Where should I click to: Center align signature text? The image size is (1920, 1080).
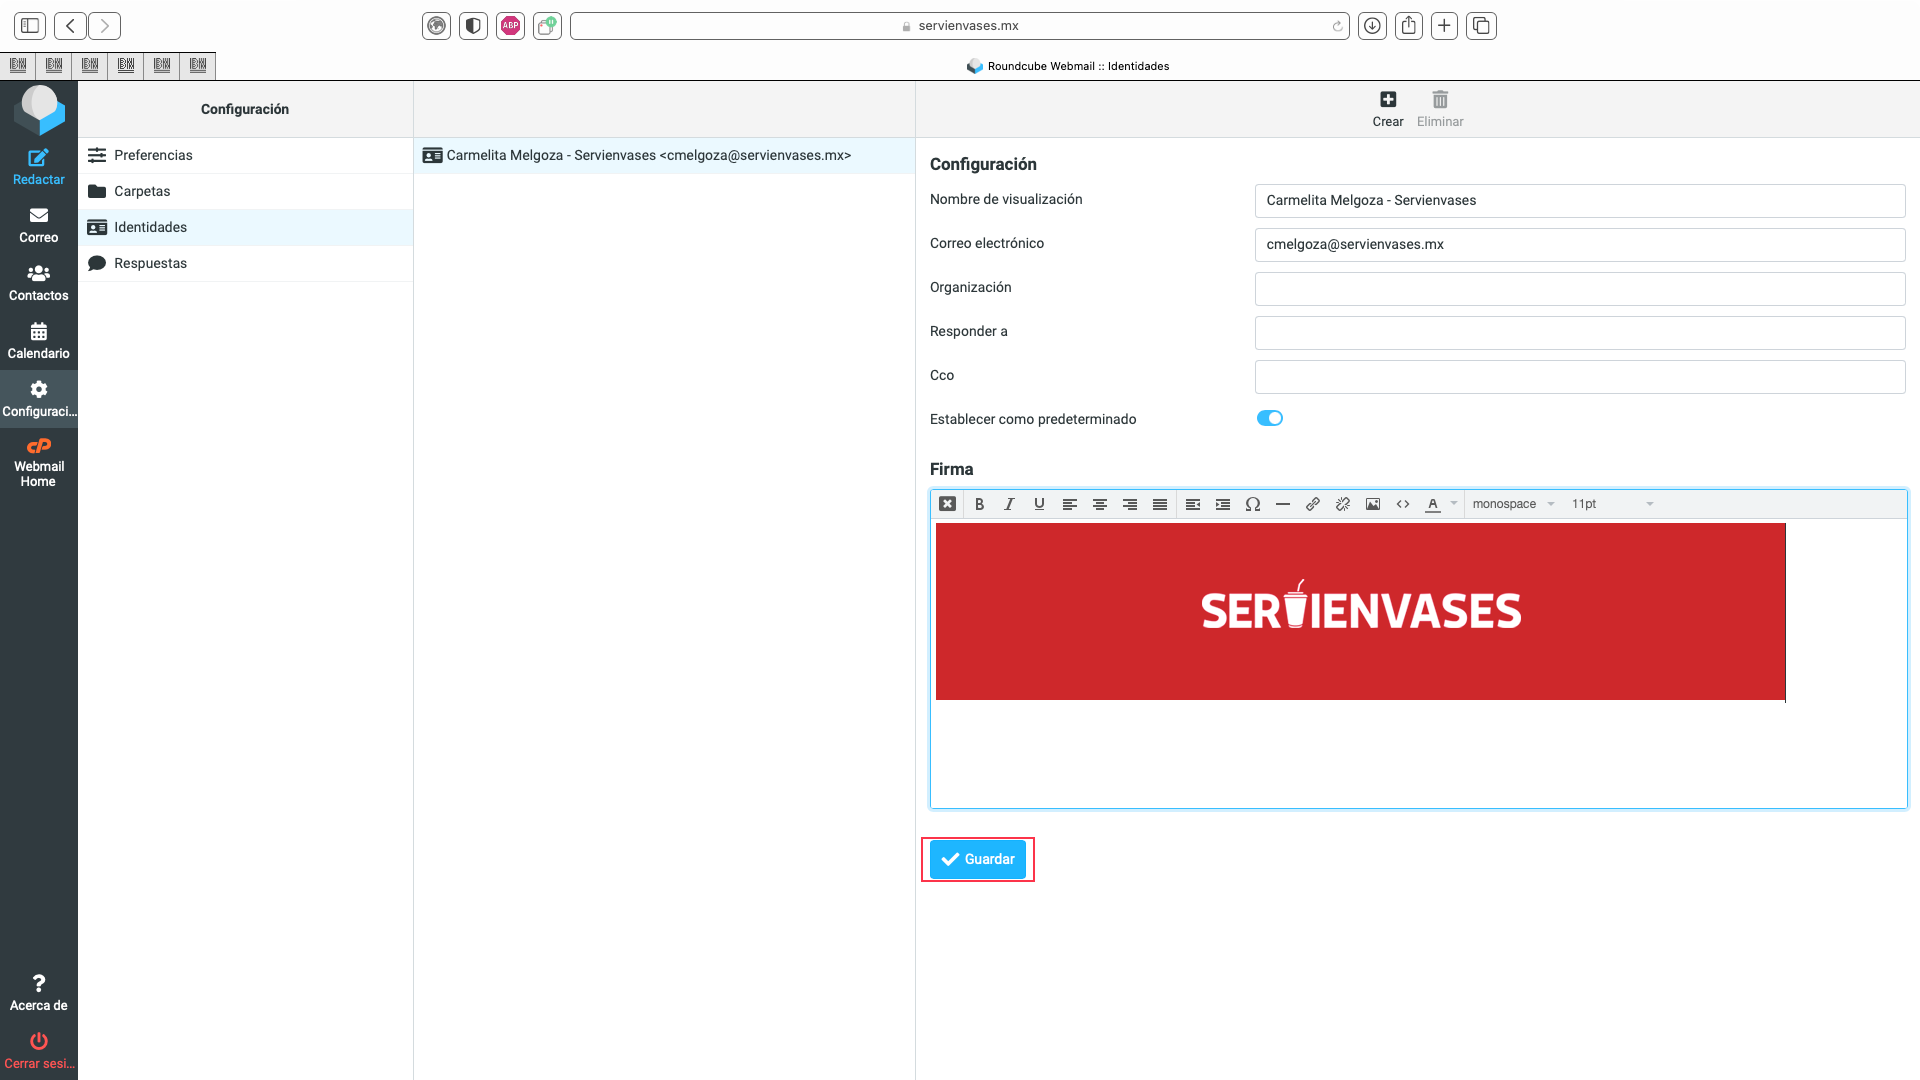(x=1099, y=504)
